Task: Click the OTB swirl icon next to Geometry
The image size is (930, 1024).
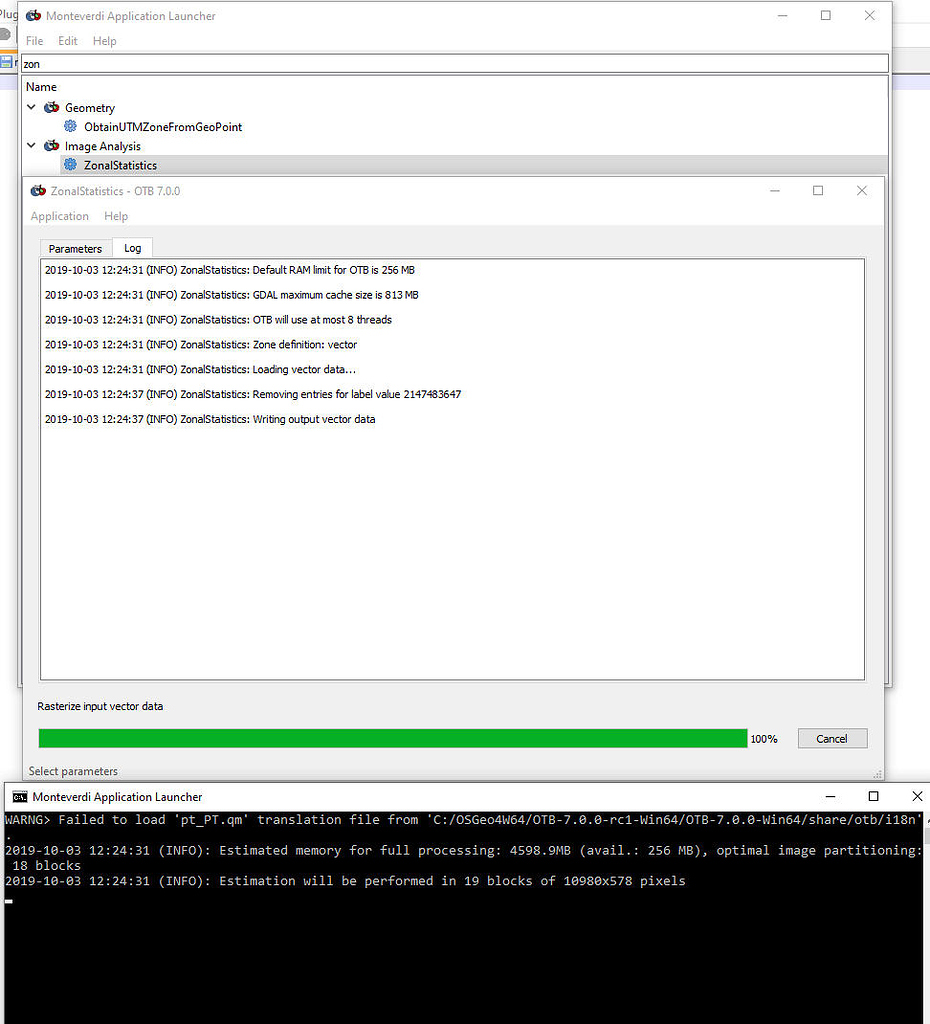Action: (50, 107)
